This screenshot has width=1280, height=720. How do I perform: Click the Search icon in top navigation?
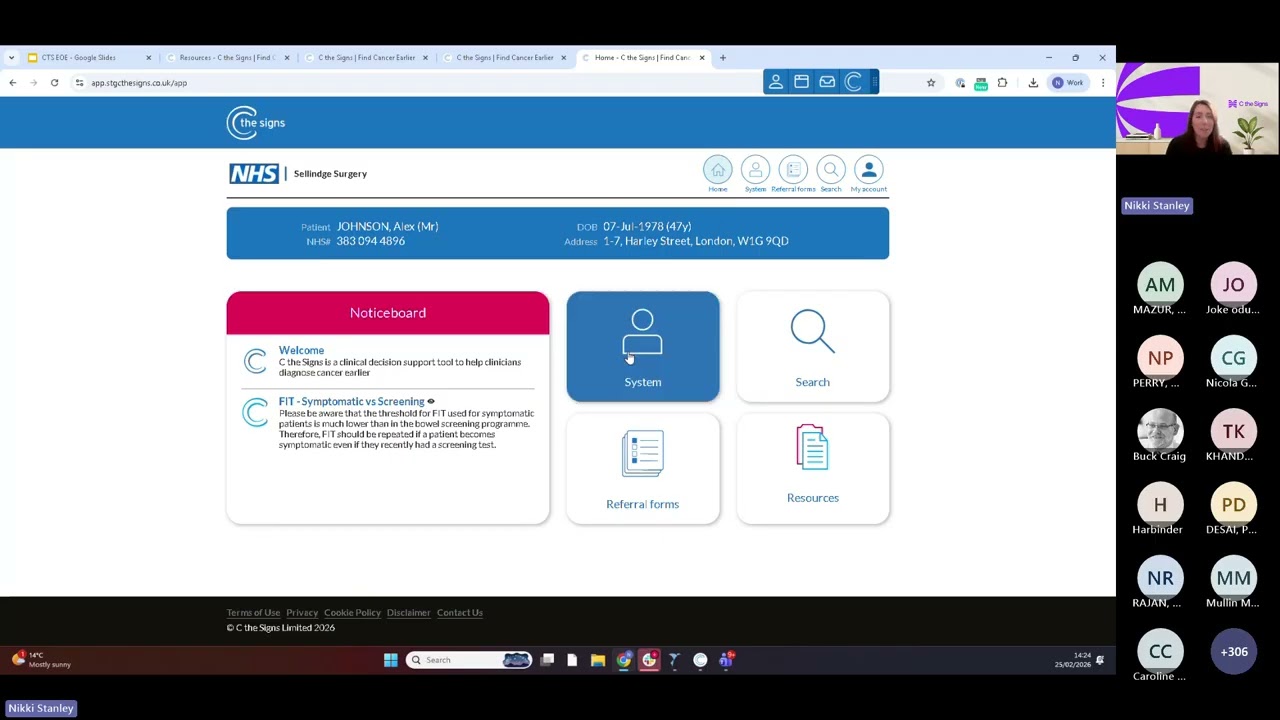point(831,170)
